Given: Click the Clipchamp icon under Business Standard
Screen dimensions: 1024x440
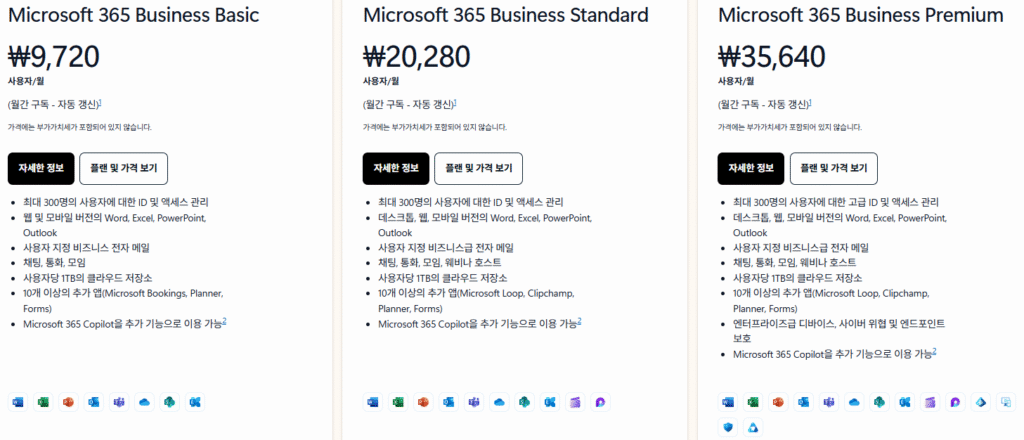Looking at the screenshot, I should pyautogui.click(x=574, y=401).
